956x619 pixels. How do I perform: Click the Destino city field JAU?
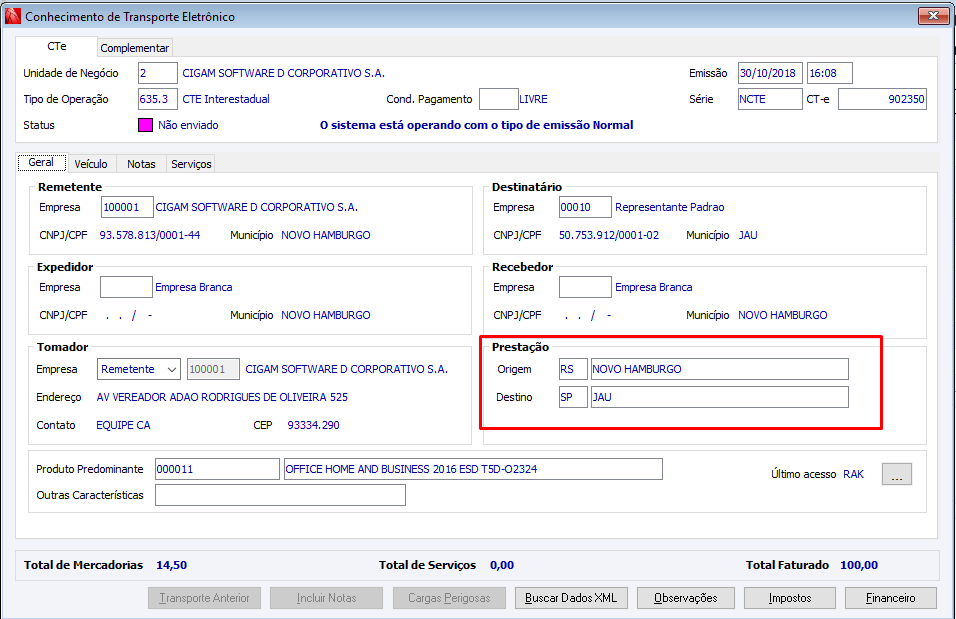click(719, 397)
